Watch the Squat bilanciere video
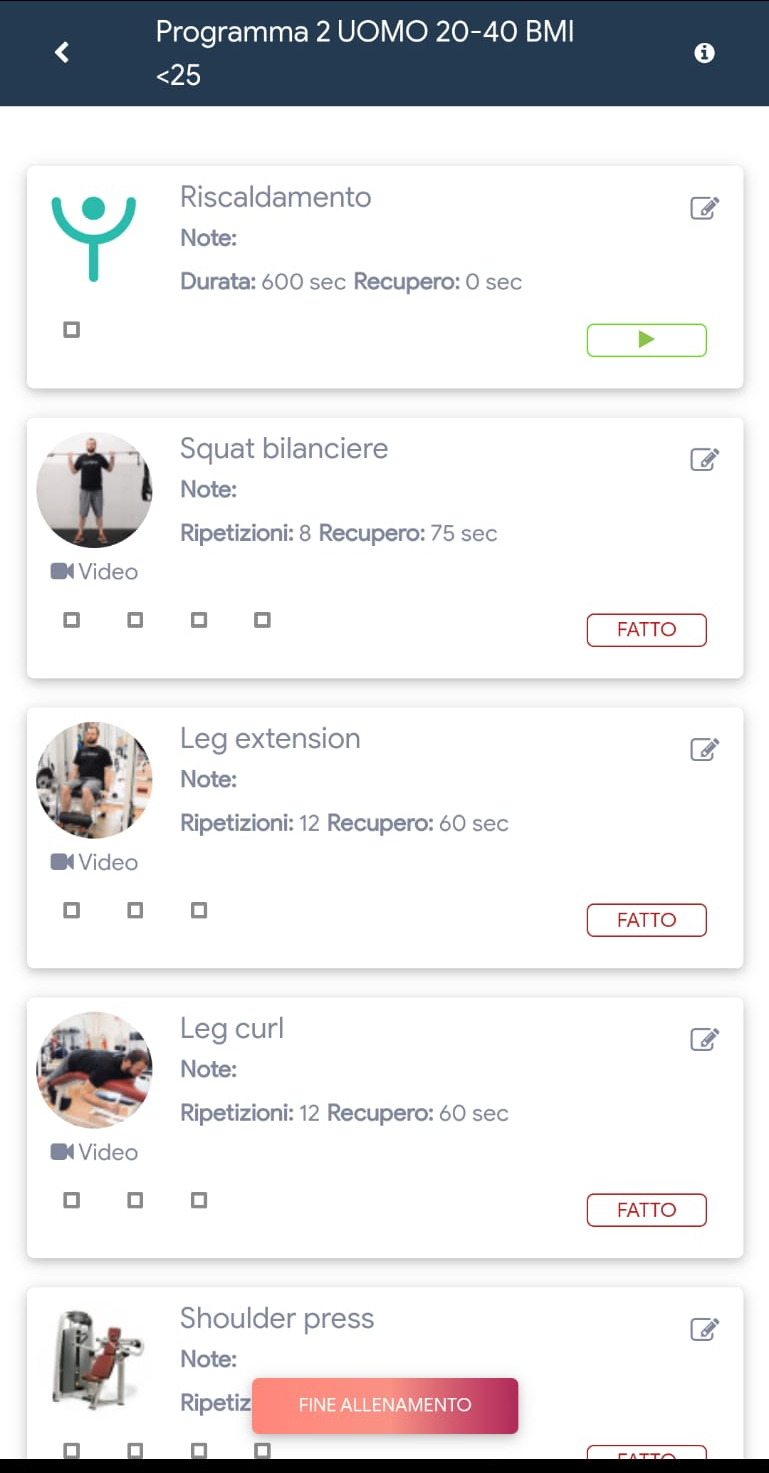The image size is (769, 1473). (95, 572)
